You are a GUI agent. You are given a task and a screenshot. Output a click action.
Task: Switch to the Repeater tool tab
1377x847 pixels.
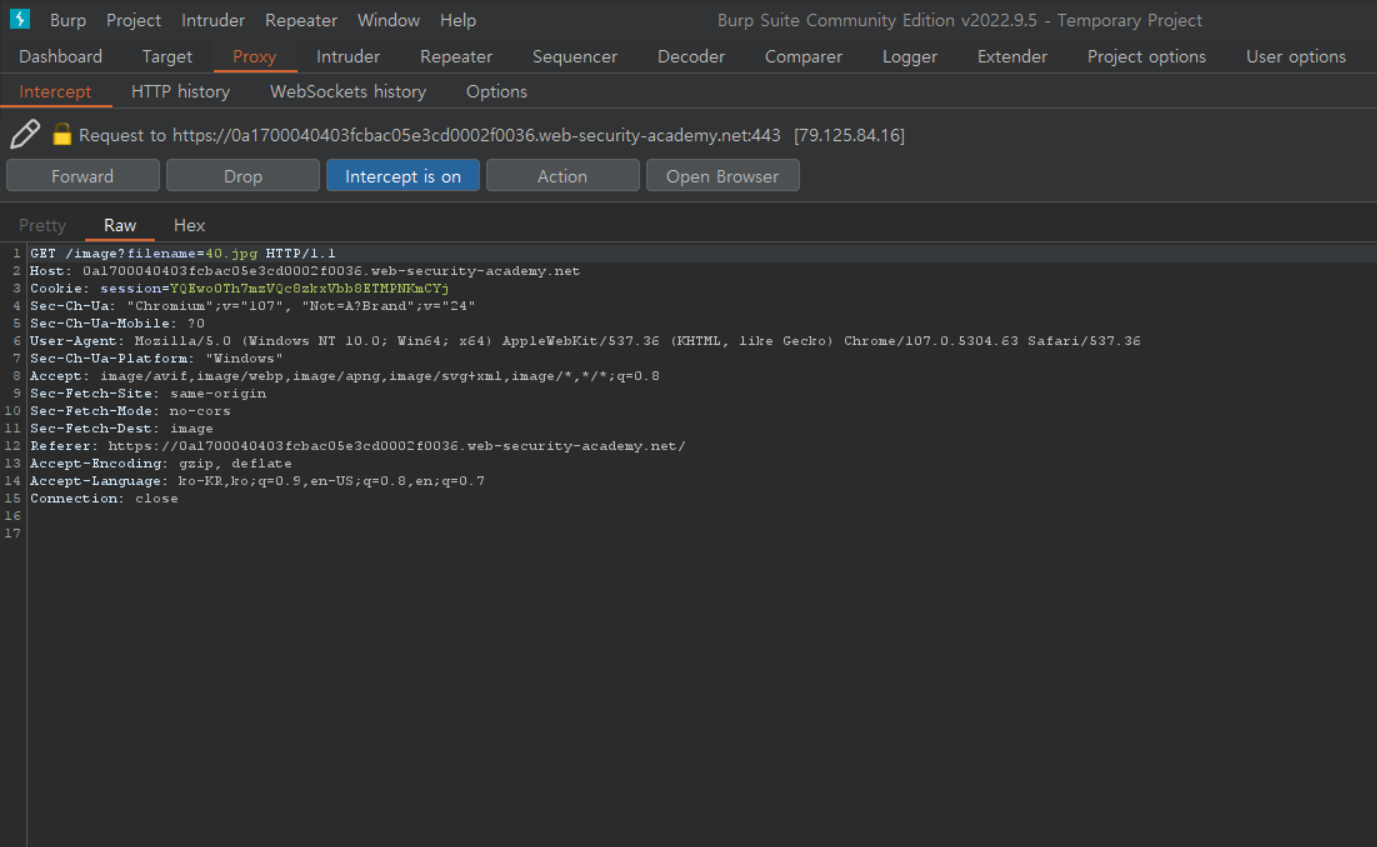[456, 57]
